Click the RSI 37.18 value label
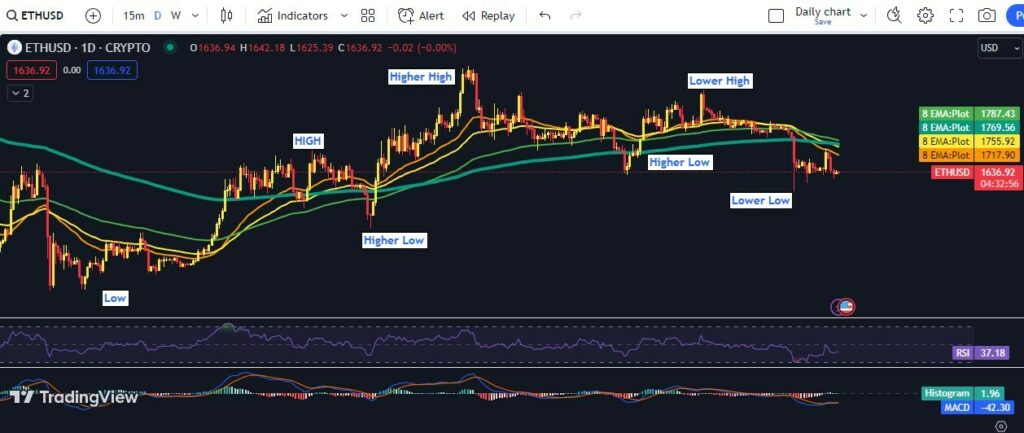1024x433 pixels. [x=980, y=353]
